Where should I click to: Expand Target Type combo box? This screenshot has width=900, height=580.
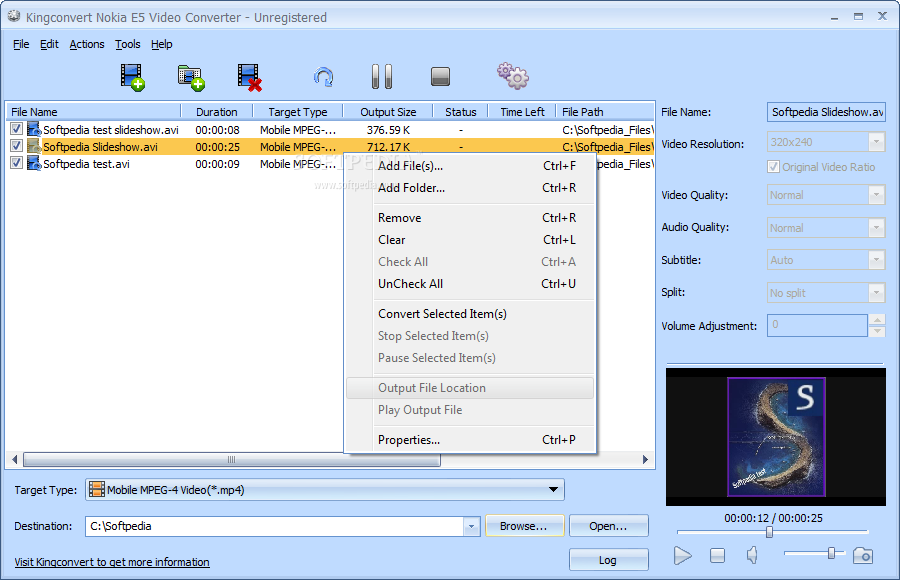[x=553, y=490]
